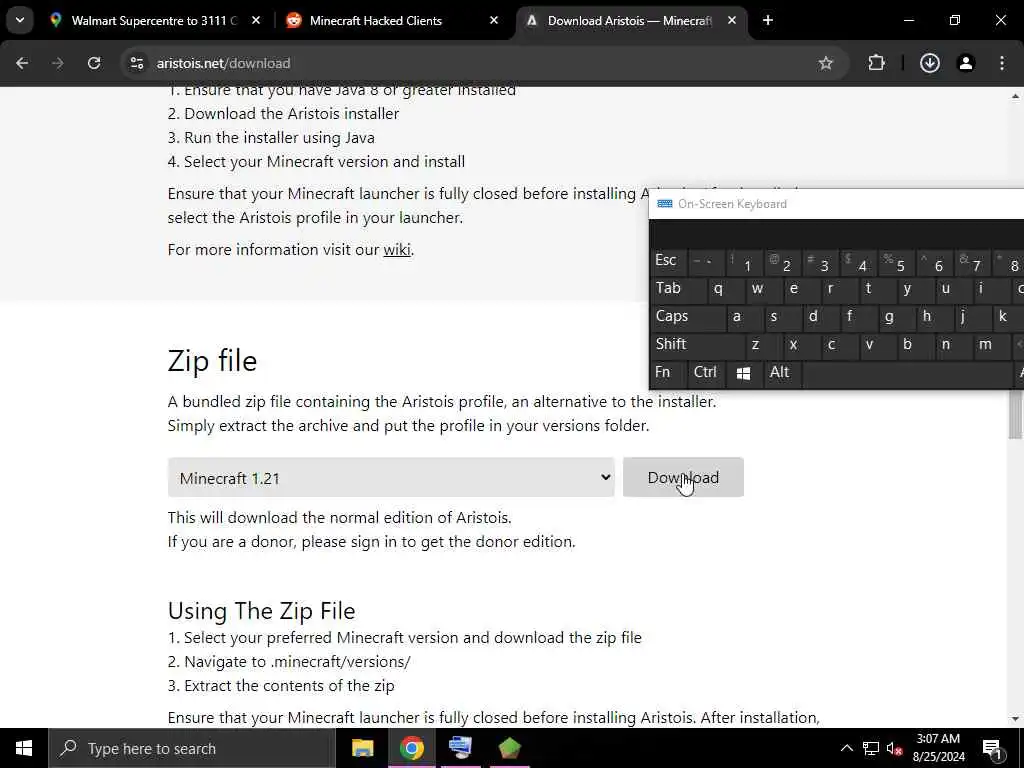Click the Esc key on the On-Screen Keyboard
1024x768 pixels.
668,261
